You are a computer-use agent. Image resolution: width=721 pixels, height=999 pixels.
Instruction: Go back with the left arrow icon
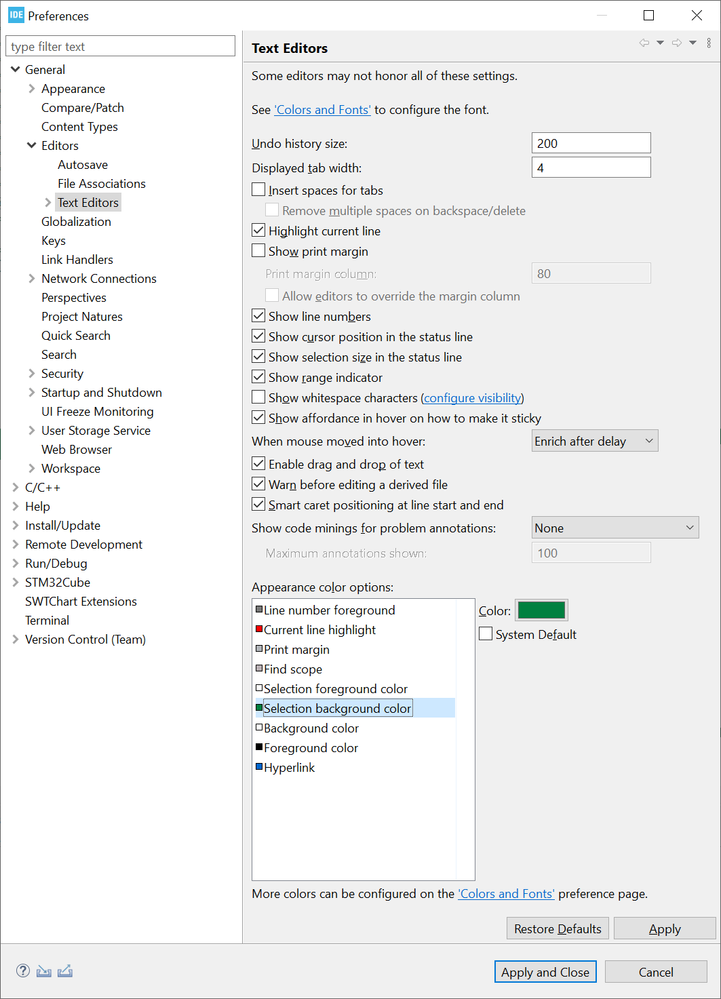click(x=644, y=43)
